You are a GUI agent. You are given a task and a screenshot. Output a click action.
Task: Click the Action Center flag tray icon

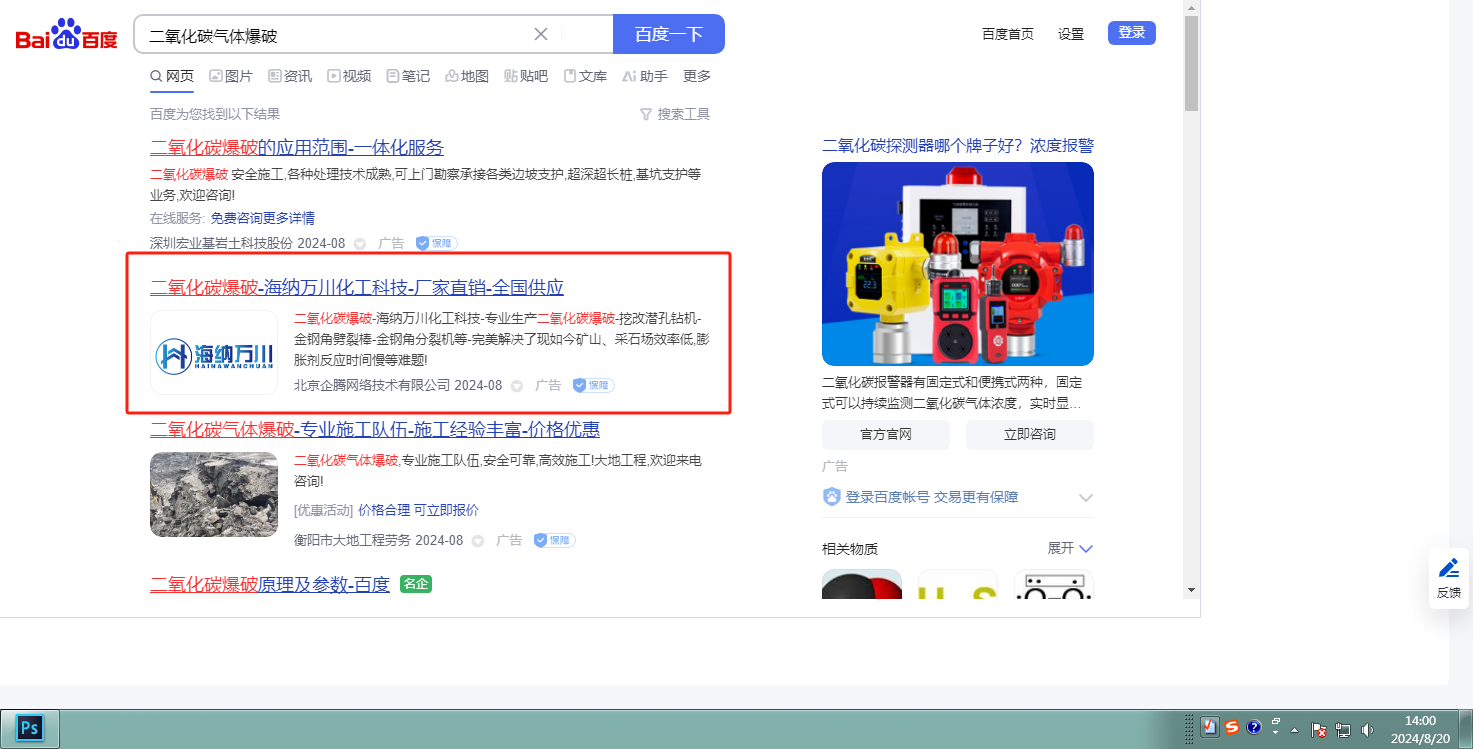click(1319, 730)
